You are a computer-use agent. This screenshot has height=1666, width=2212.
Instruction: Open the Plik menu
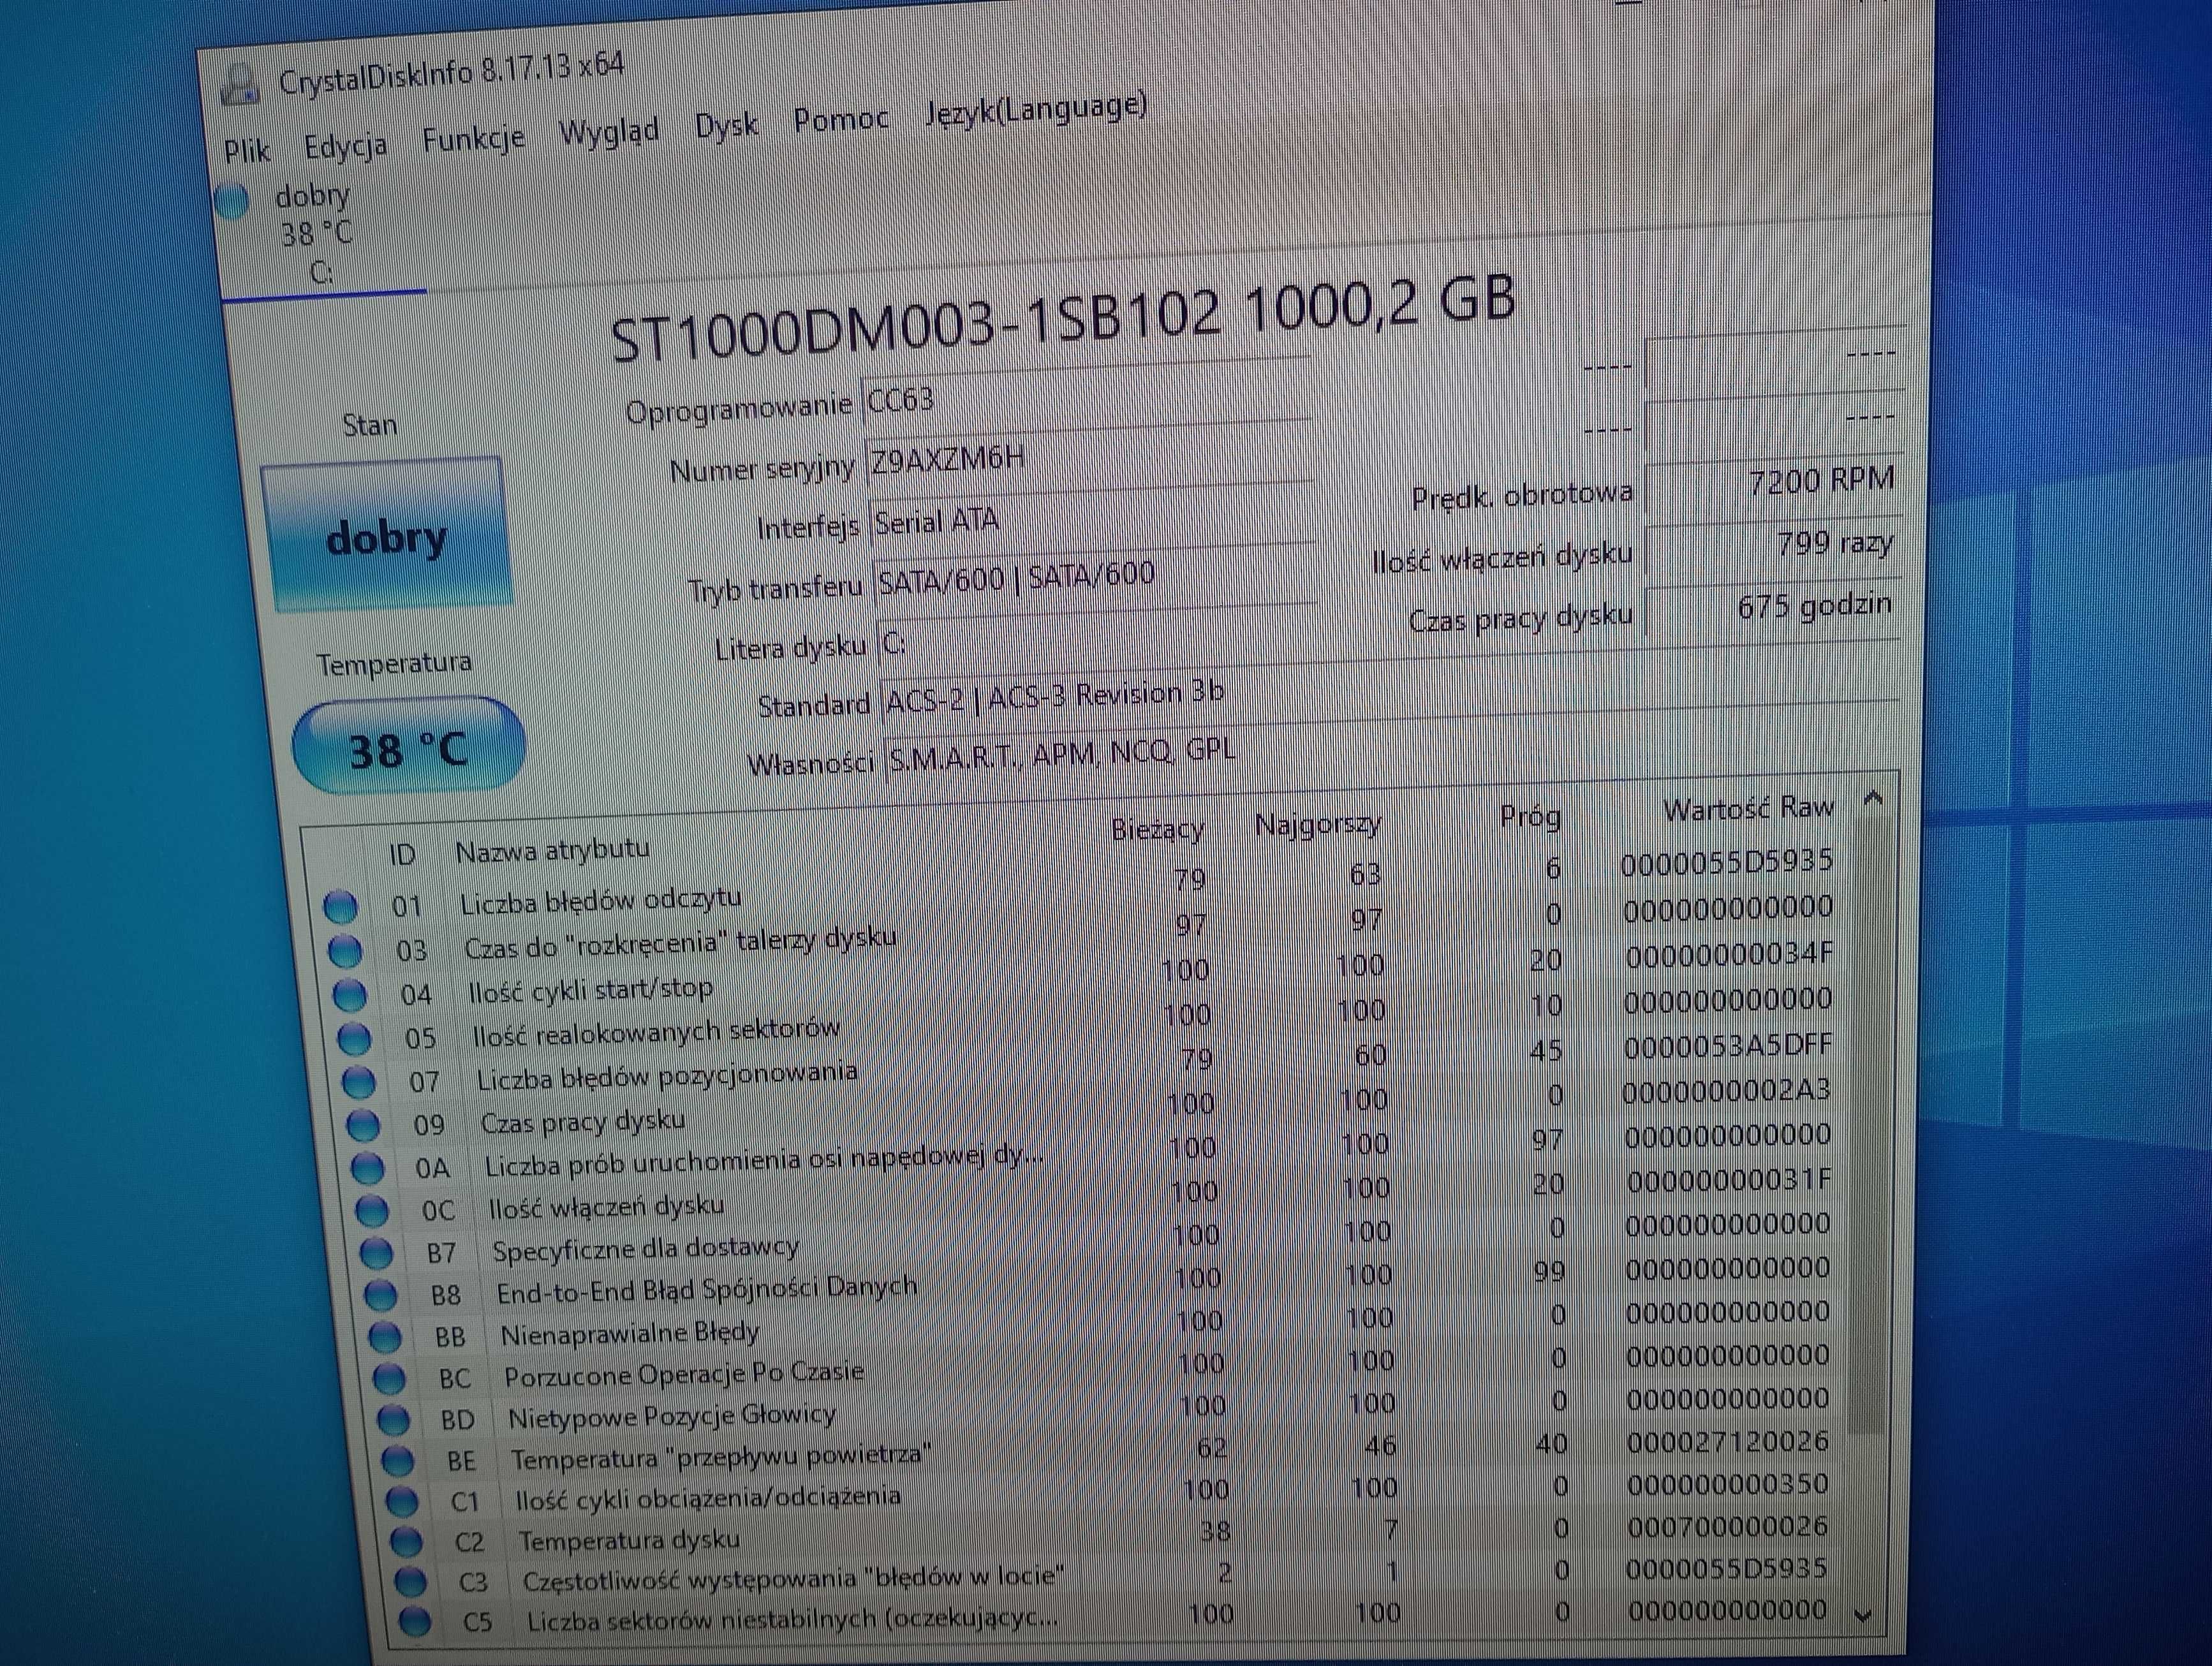pos(246,151)
